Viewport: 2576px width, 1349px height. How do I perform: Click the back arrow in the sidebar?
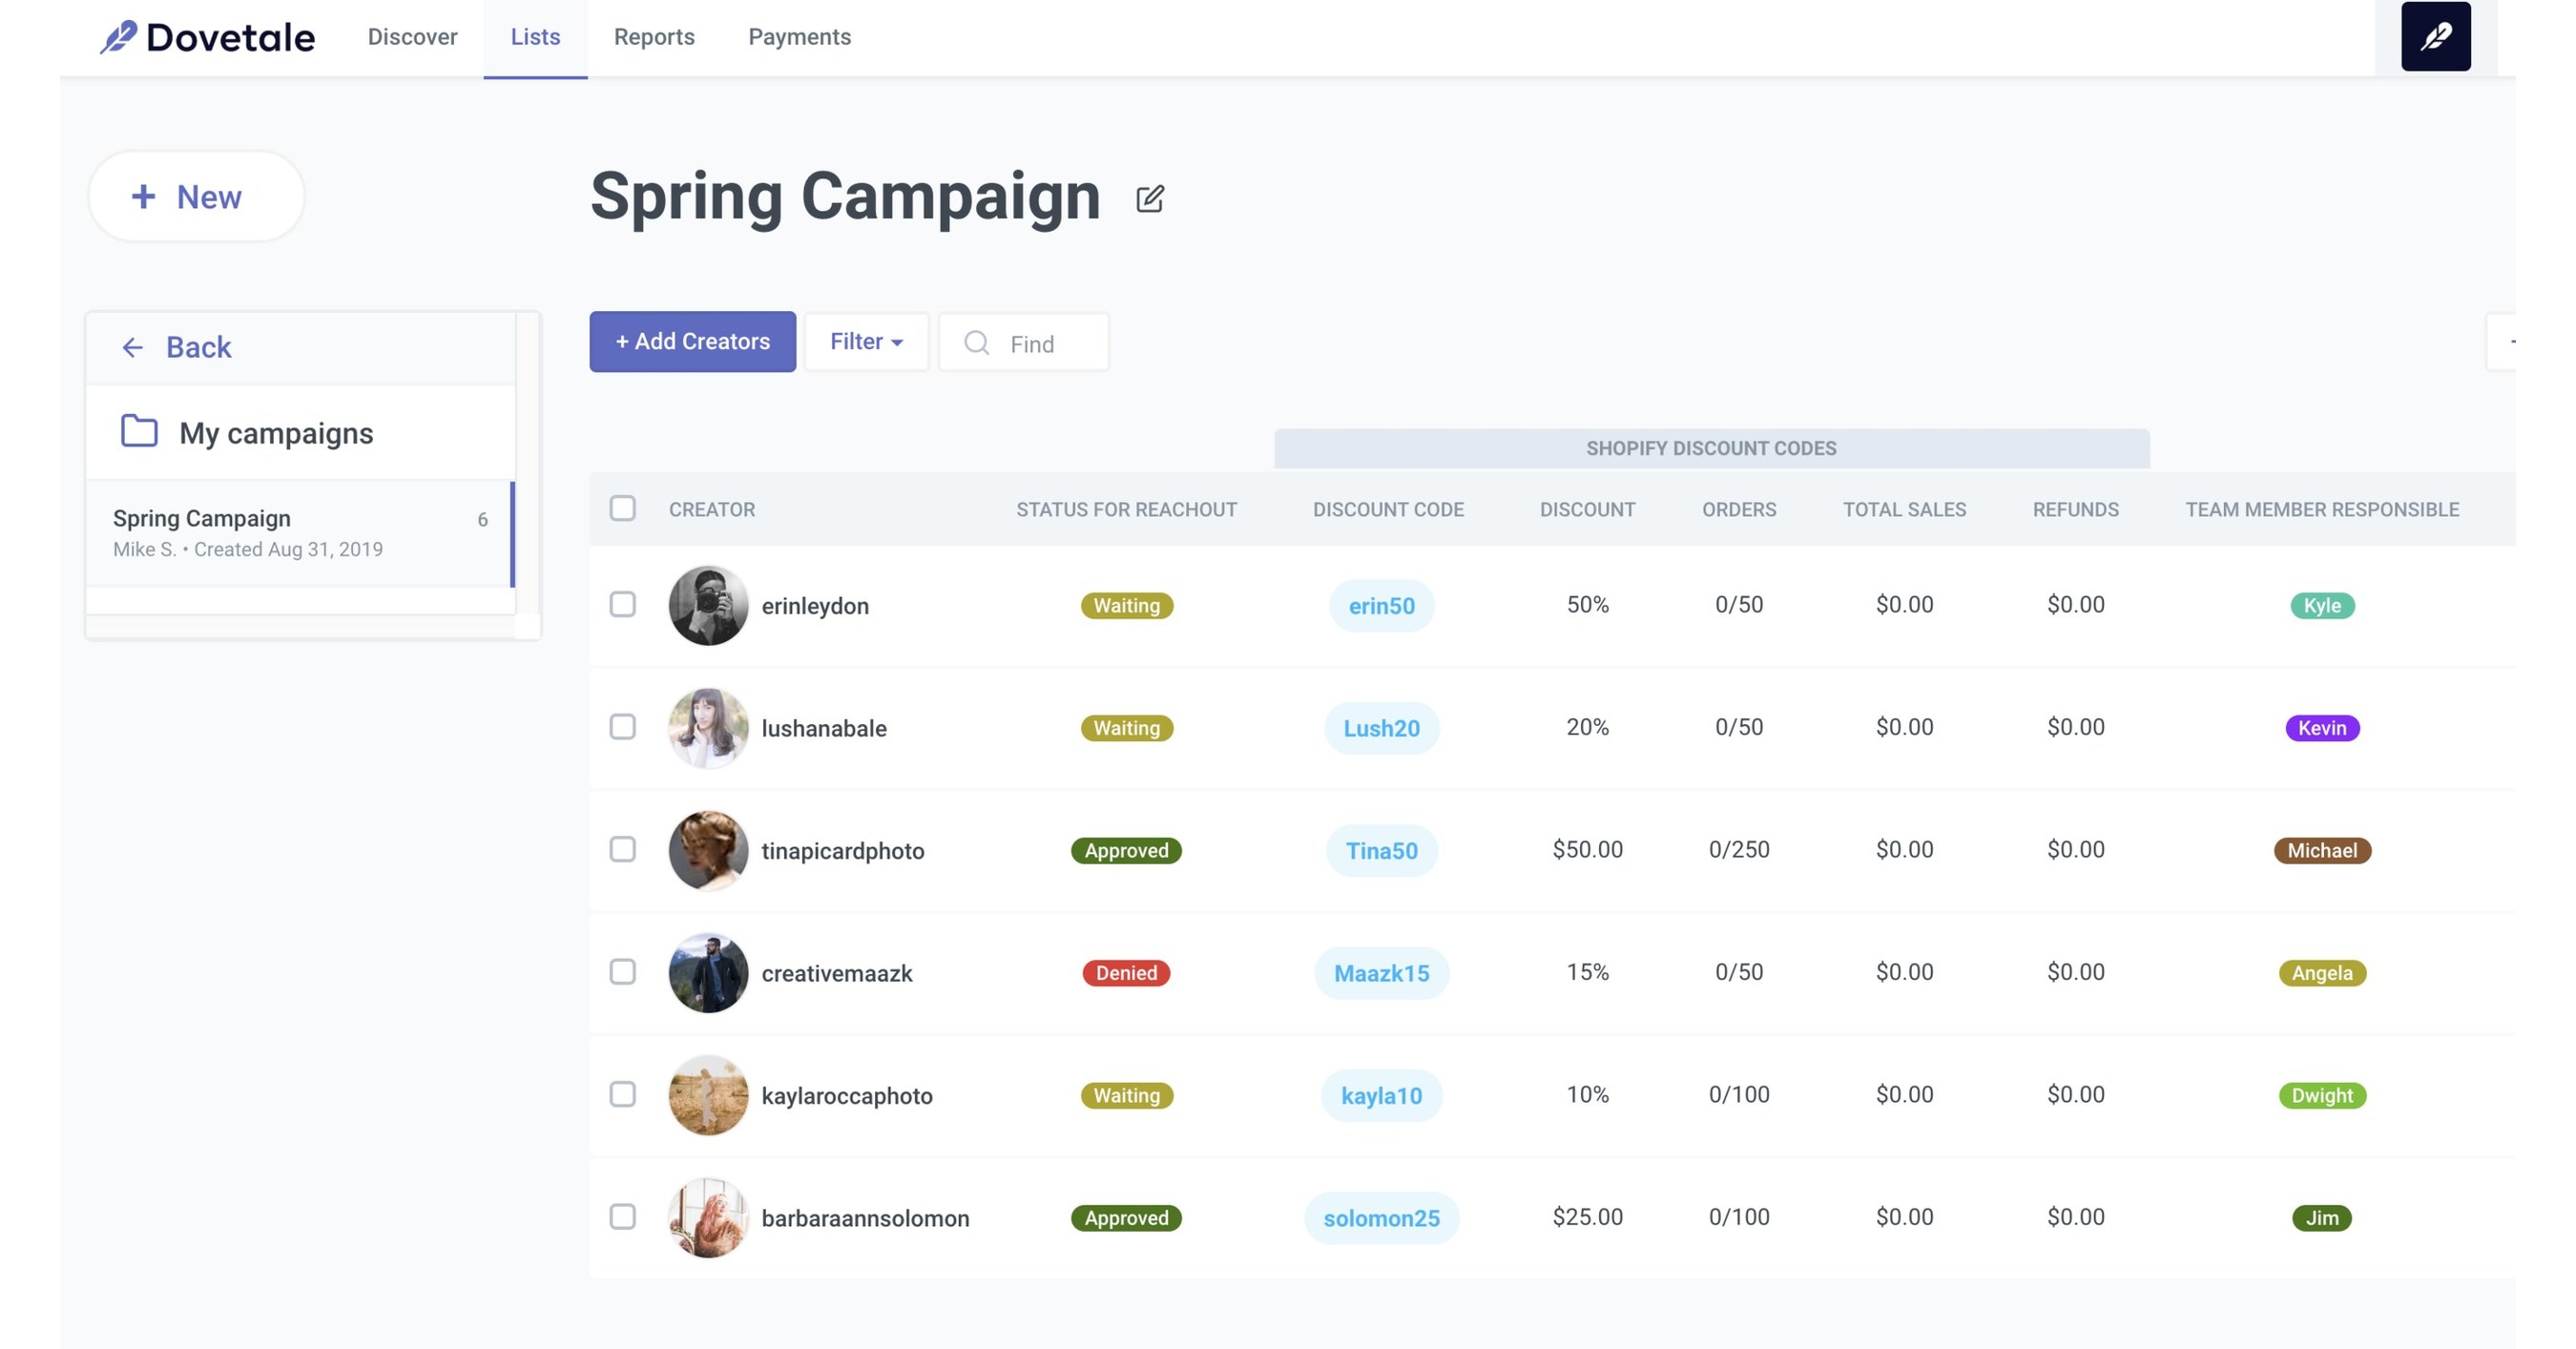coord(133,347)
